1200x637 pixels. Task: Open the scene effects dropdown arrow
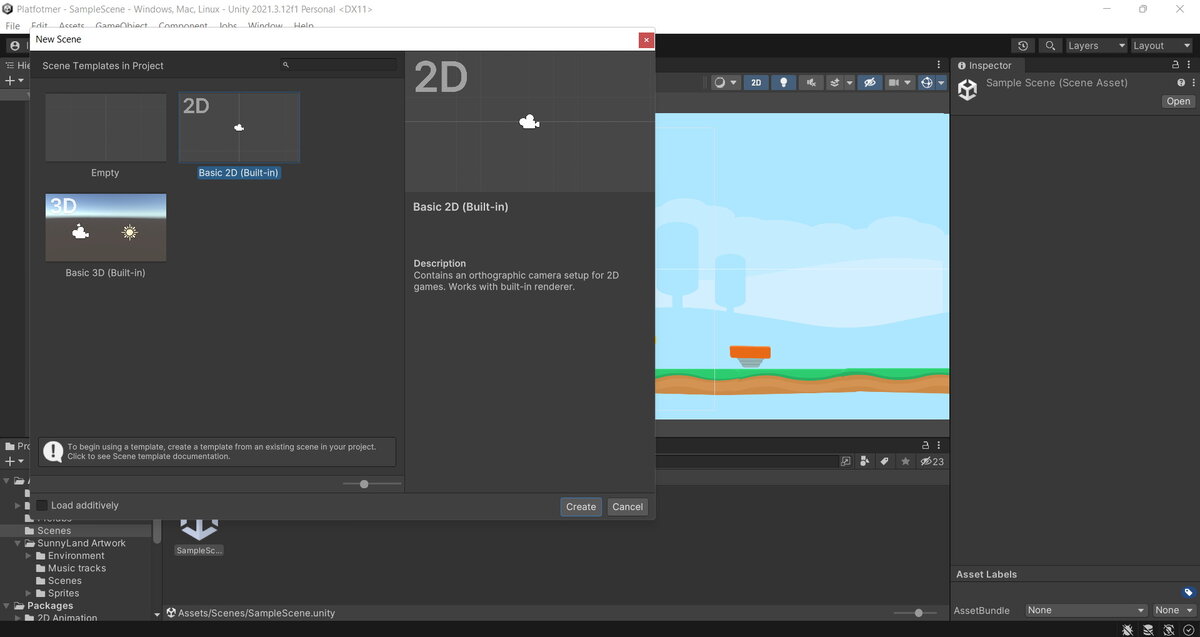[x=849, y=83]
